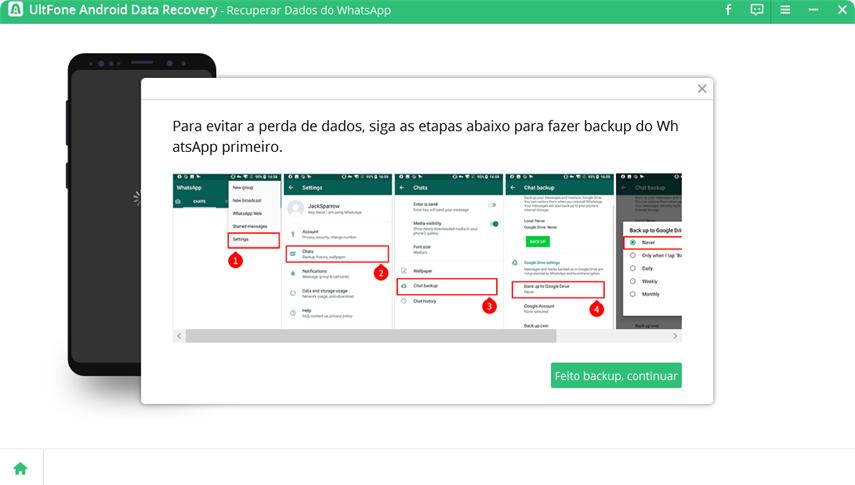Screen dimensions: 855x485
Task: Click the horizontal scrollbar thumb under tutorial images
Action: (x=371, y=336)
